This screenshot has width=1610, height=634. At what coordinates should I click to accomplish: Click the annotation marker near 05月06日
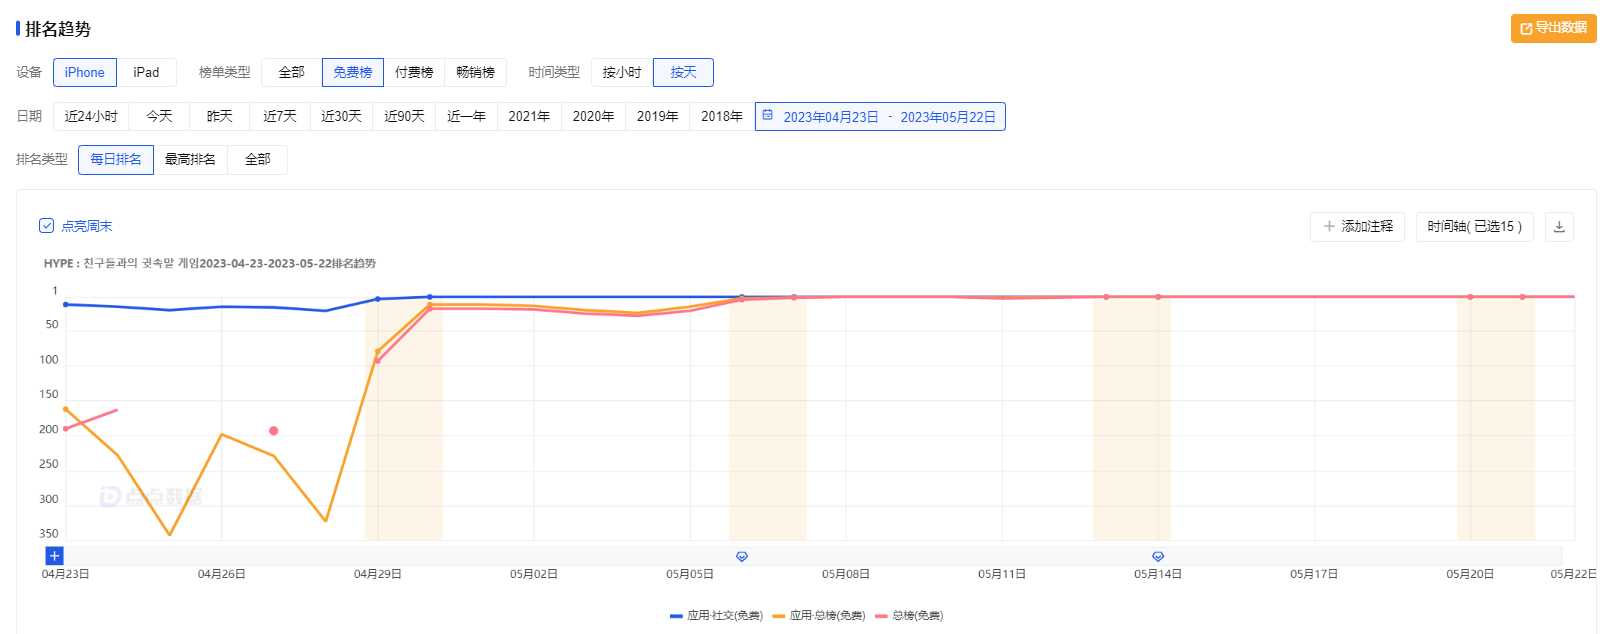742,556
